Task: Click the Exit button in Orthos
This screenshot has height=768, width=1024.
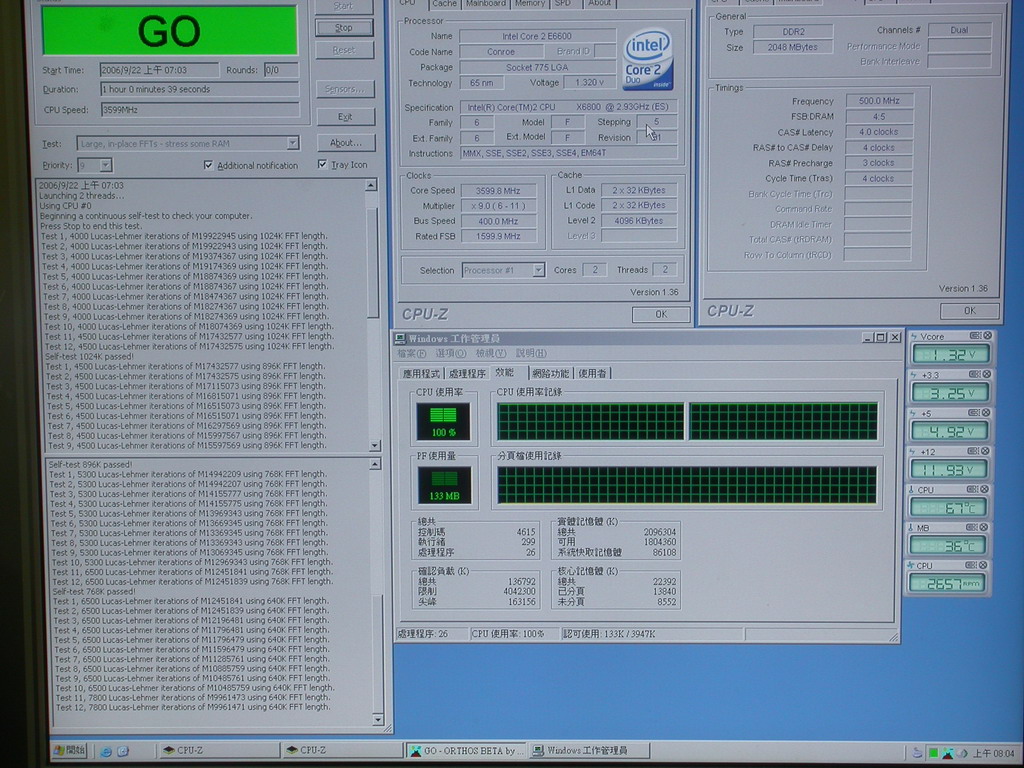Action: click(x=345, y=117)
